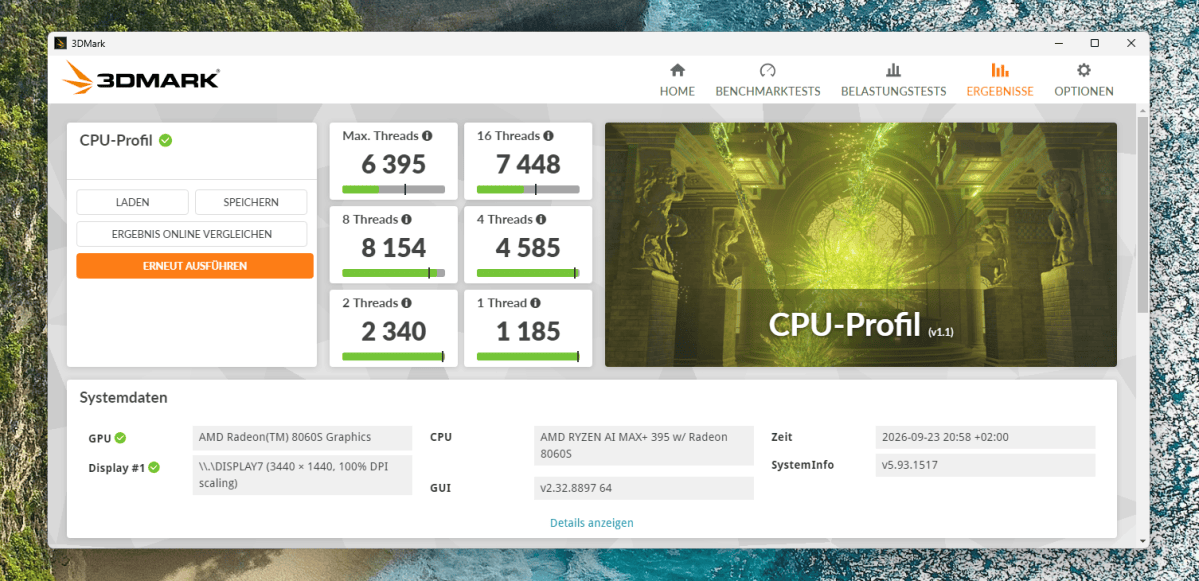
Task: Click the 16 Threads score 7 448
Action: (528, 164)
